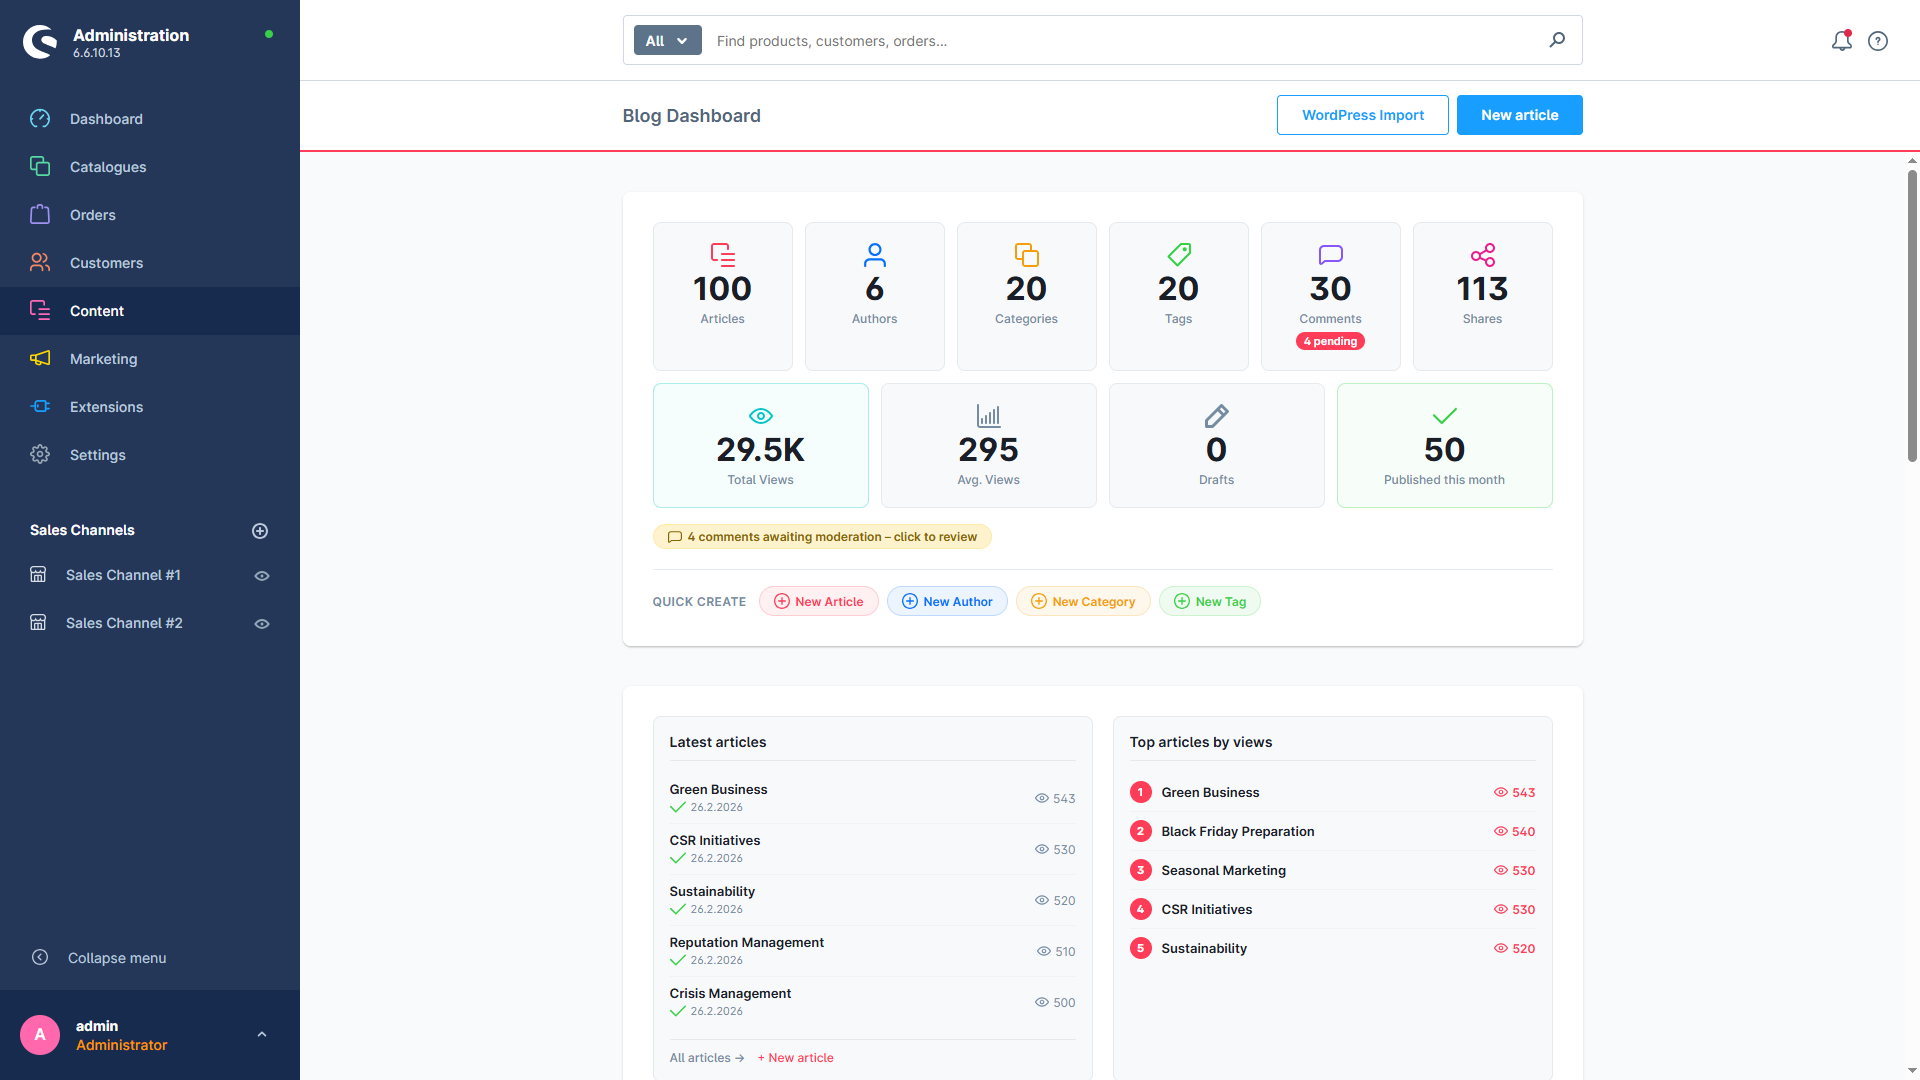This screenshot has height=1080, width=1920.
Task: Review the comments awaiting moderation banner
Action: [x=822, y=537]
